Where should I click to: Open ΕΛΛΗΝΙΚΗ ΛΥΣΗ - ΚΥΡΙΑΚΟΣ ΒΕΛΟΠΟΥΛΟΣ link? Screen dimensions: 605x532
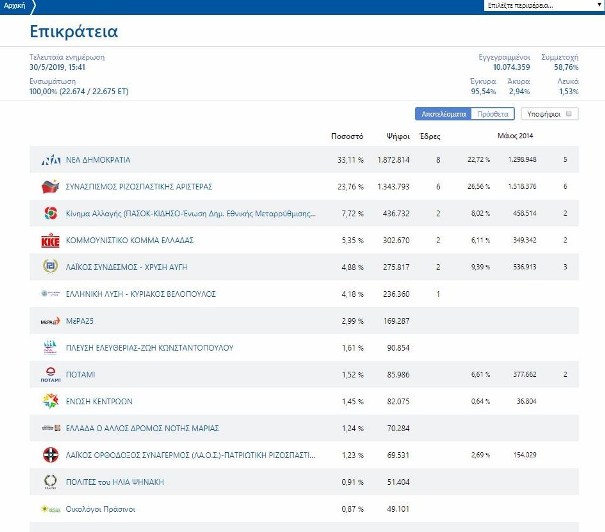(x=141, y=294)
